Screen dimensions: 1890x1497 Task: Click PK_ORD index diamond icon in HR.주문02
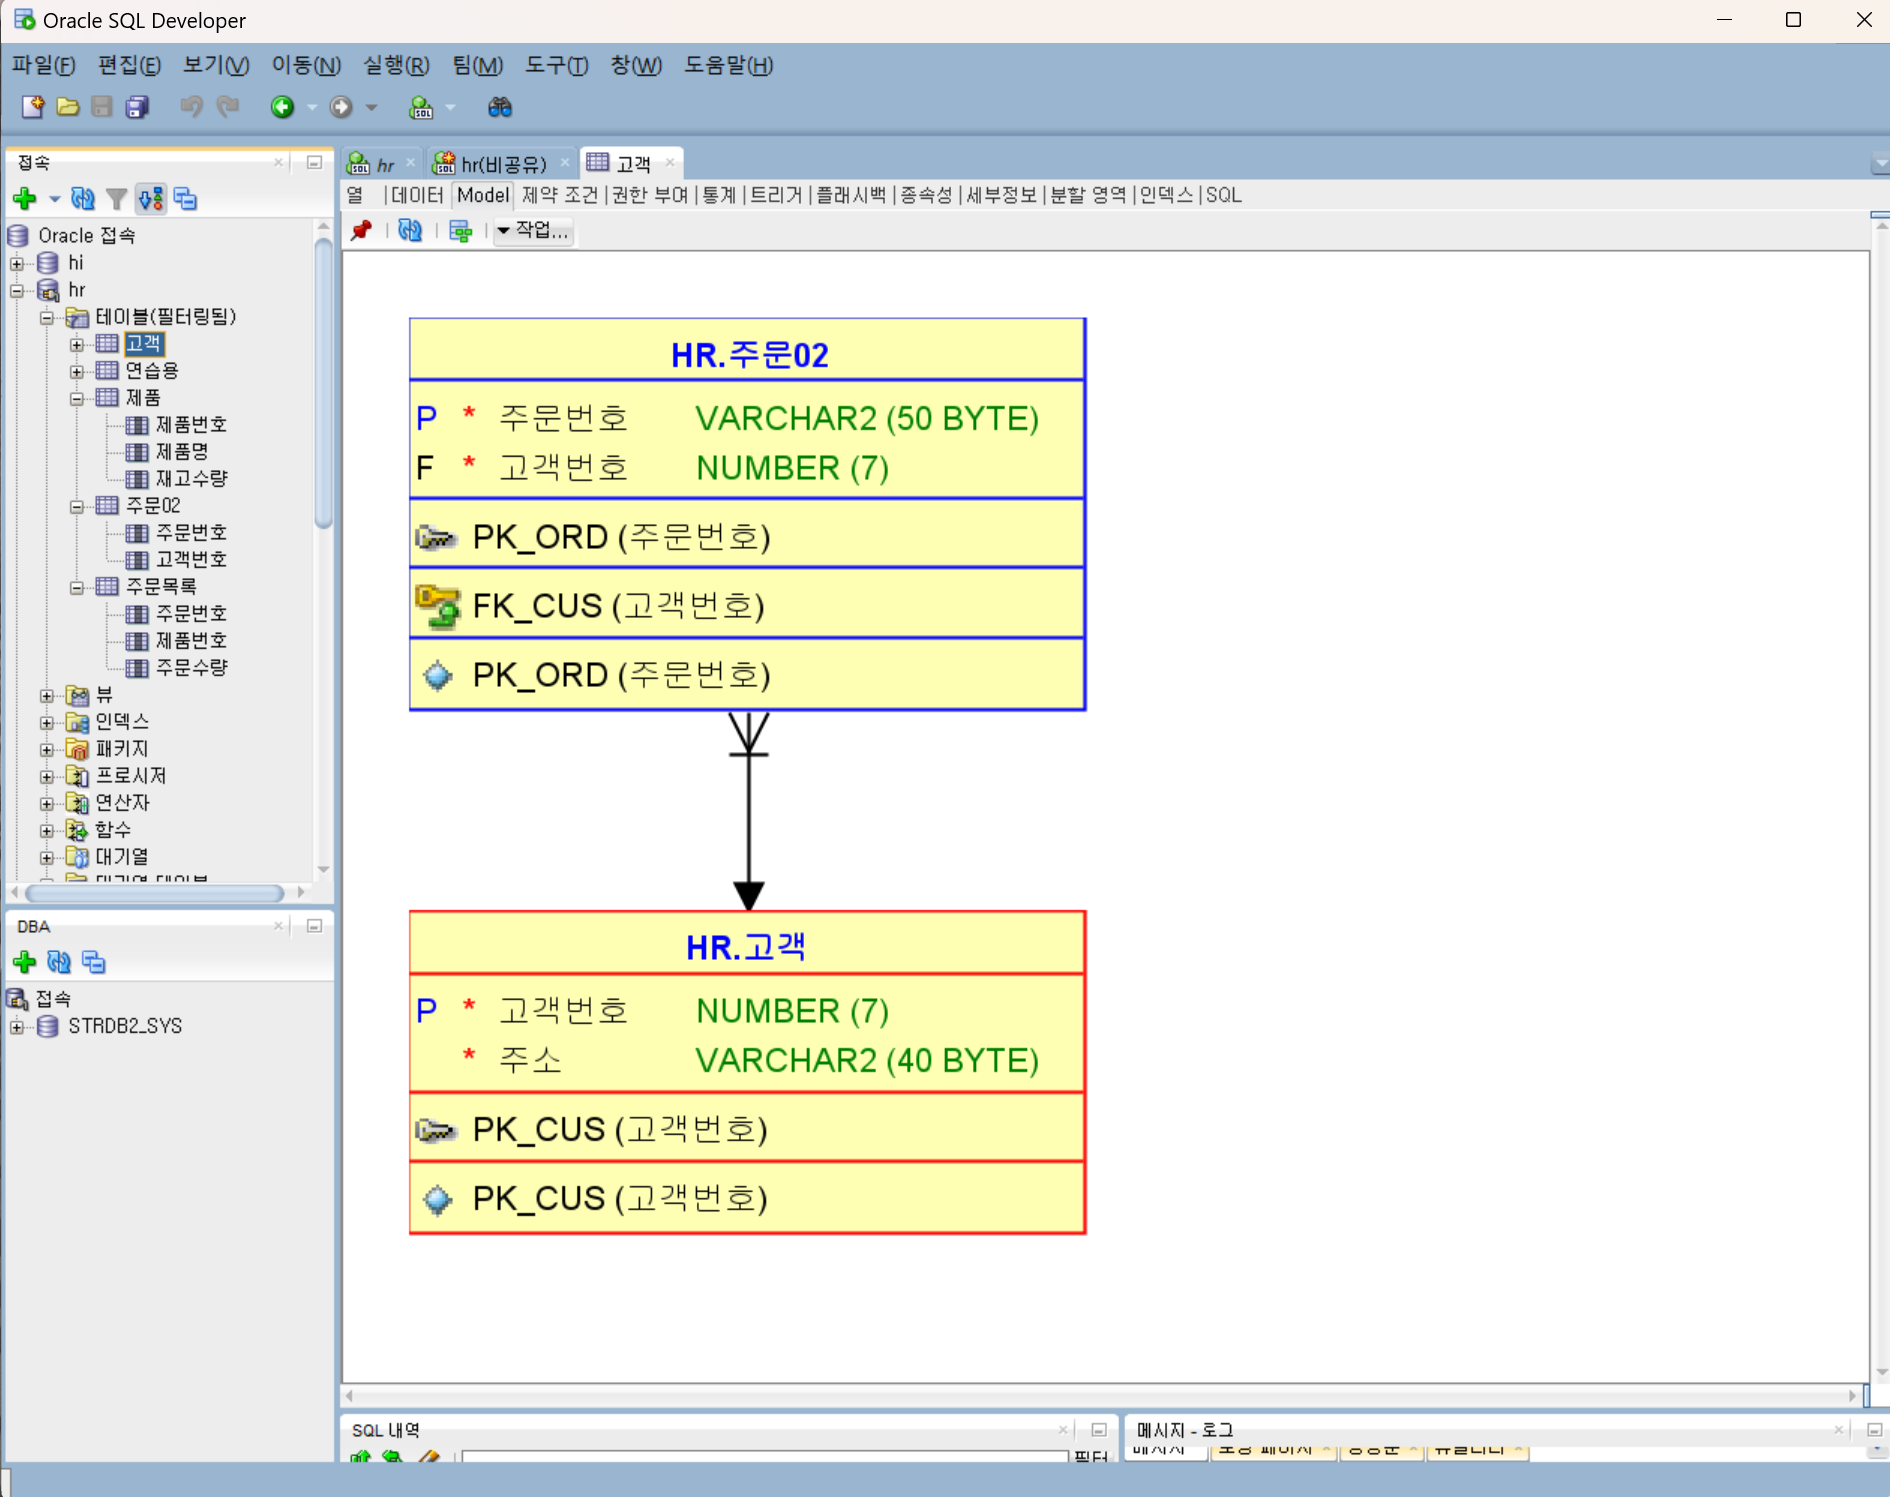tap(437, 675)
